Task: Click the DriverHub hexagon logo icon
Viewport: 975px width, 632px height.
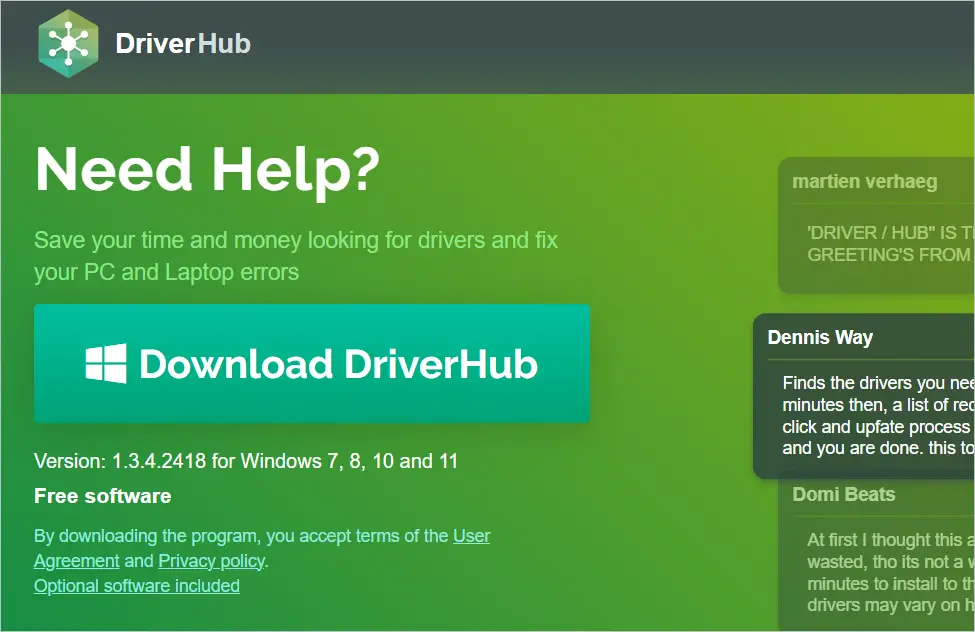Action: [68, 44]
